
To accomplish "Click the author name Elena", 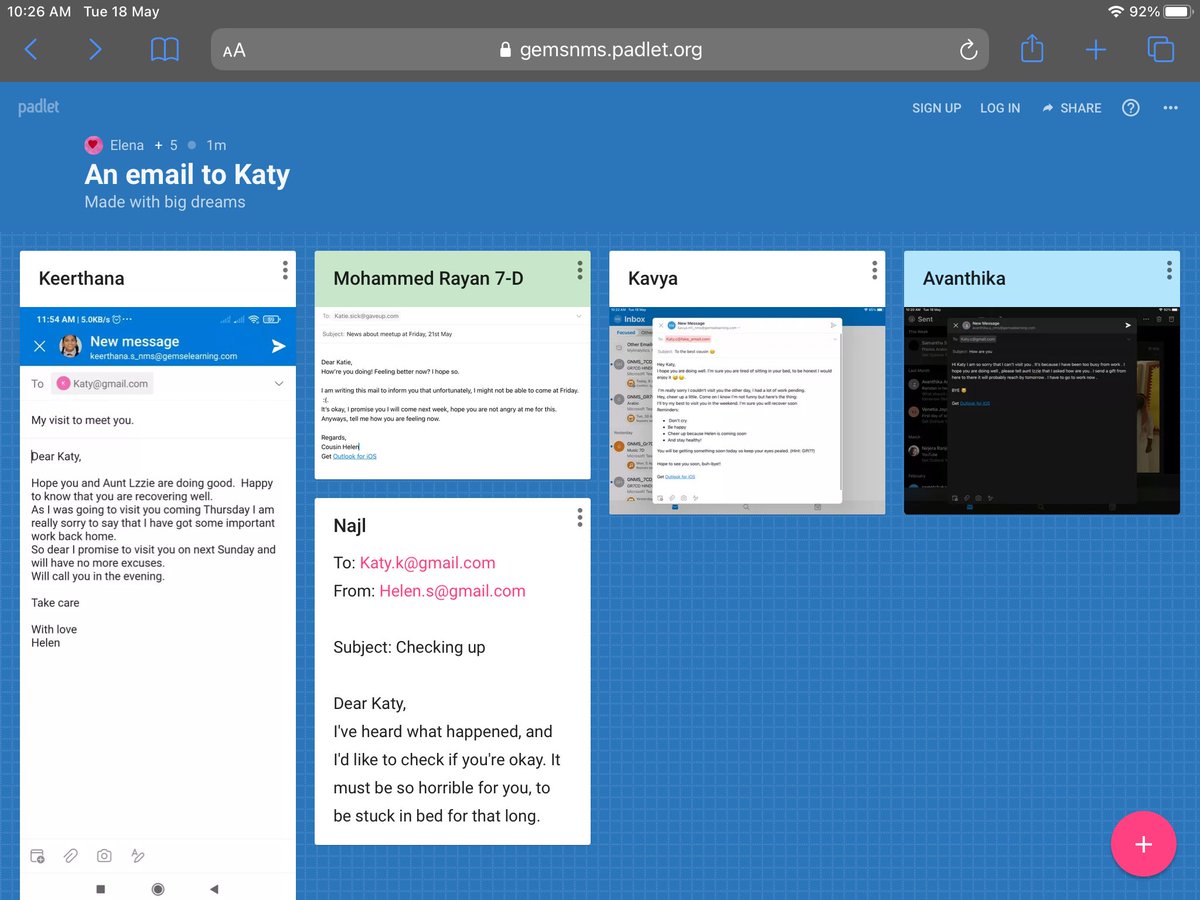I will tap(127, 145).
